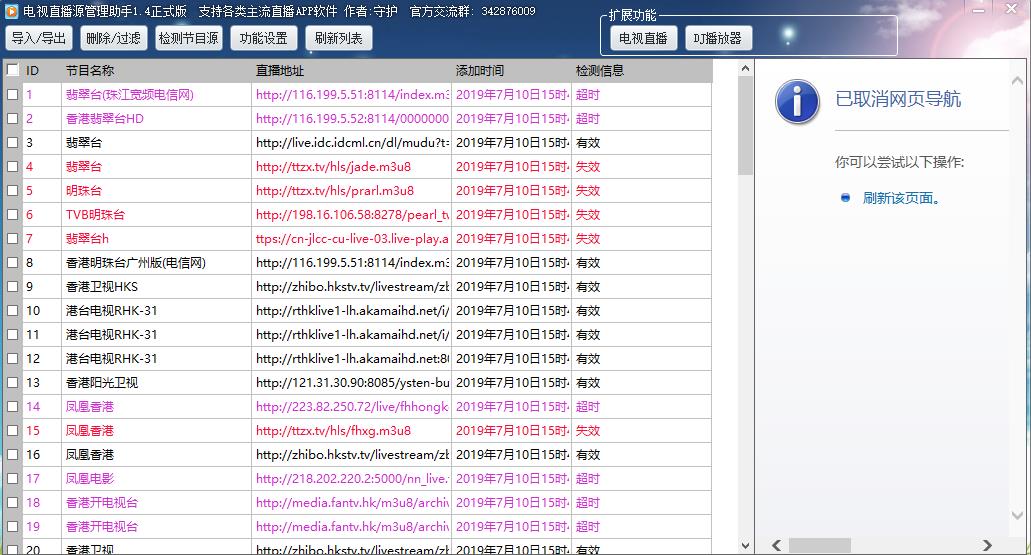Click URL http://ttzx.tv/hls/jade.m3u8

point(333,166)
